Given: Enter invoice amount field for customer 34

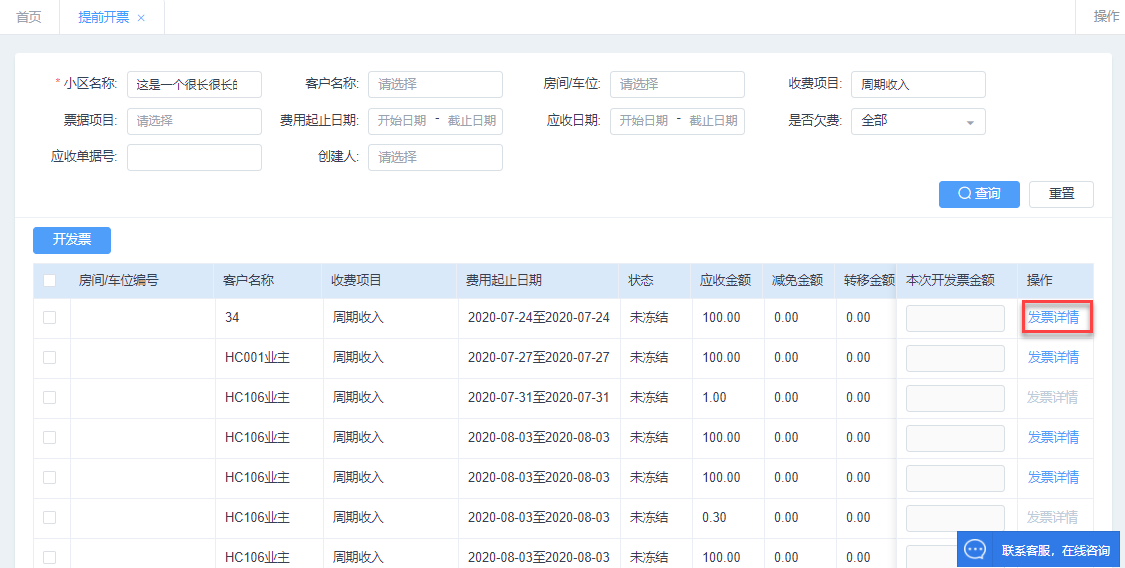Looking at the screenshot, I should (x=955, y=318).
